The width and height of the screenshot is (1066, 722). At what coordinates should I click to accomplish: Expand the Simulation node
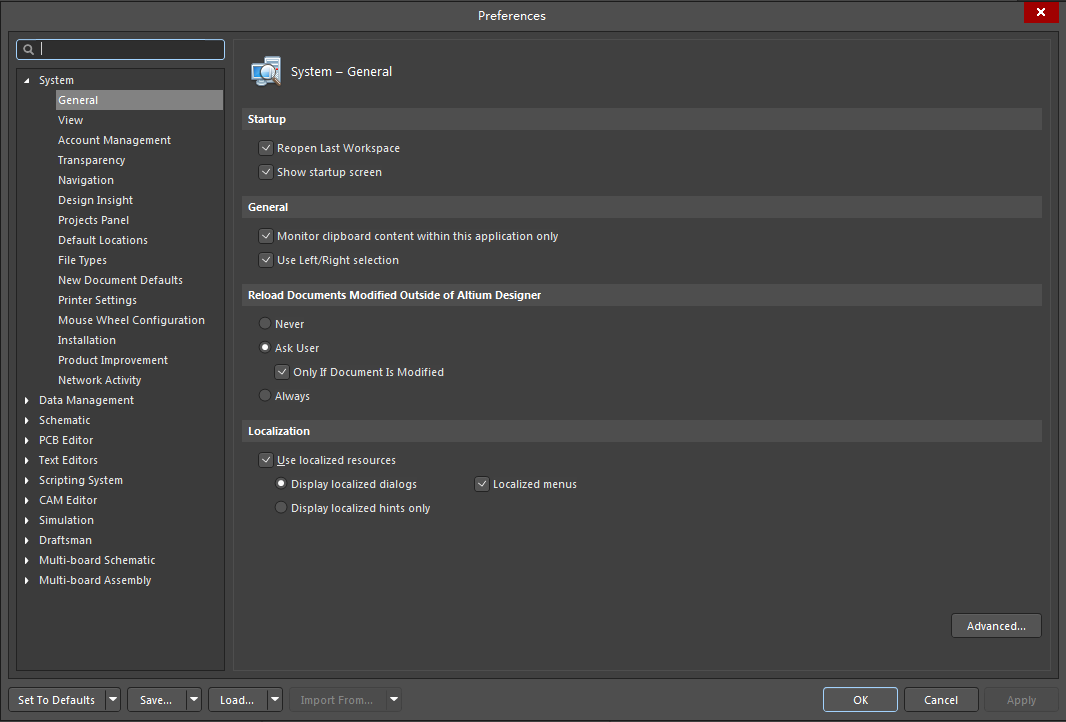(x=27, y=520)
